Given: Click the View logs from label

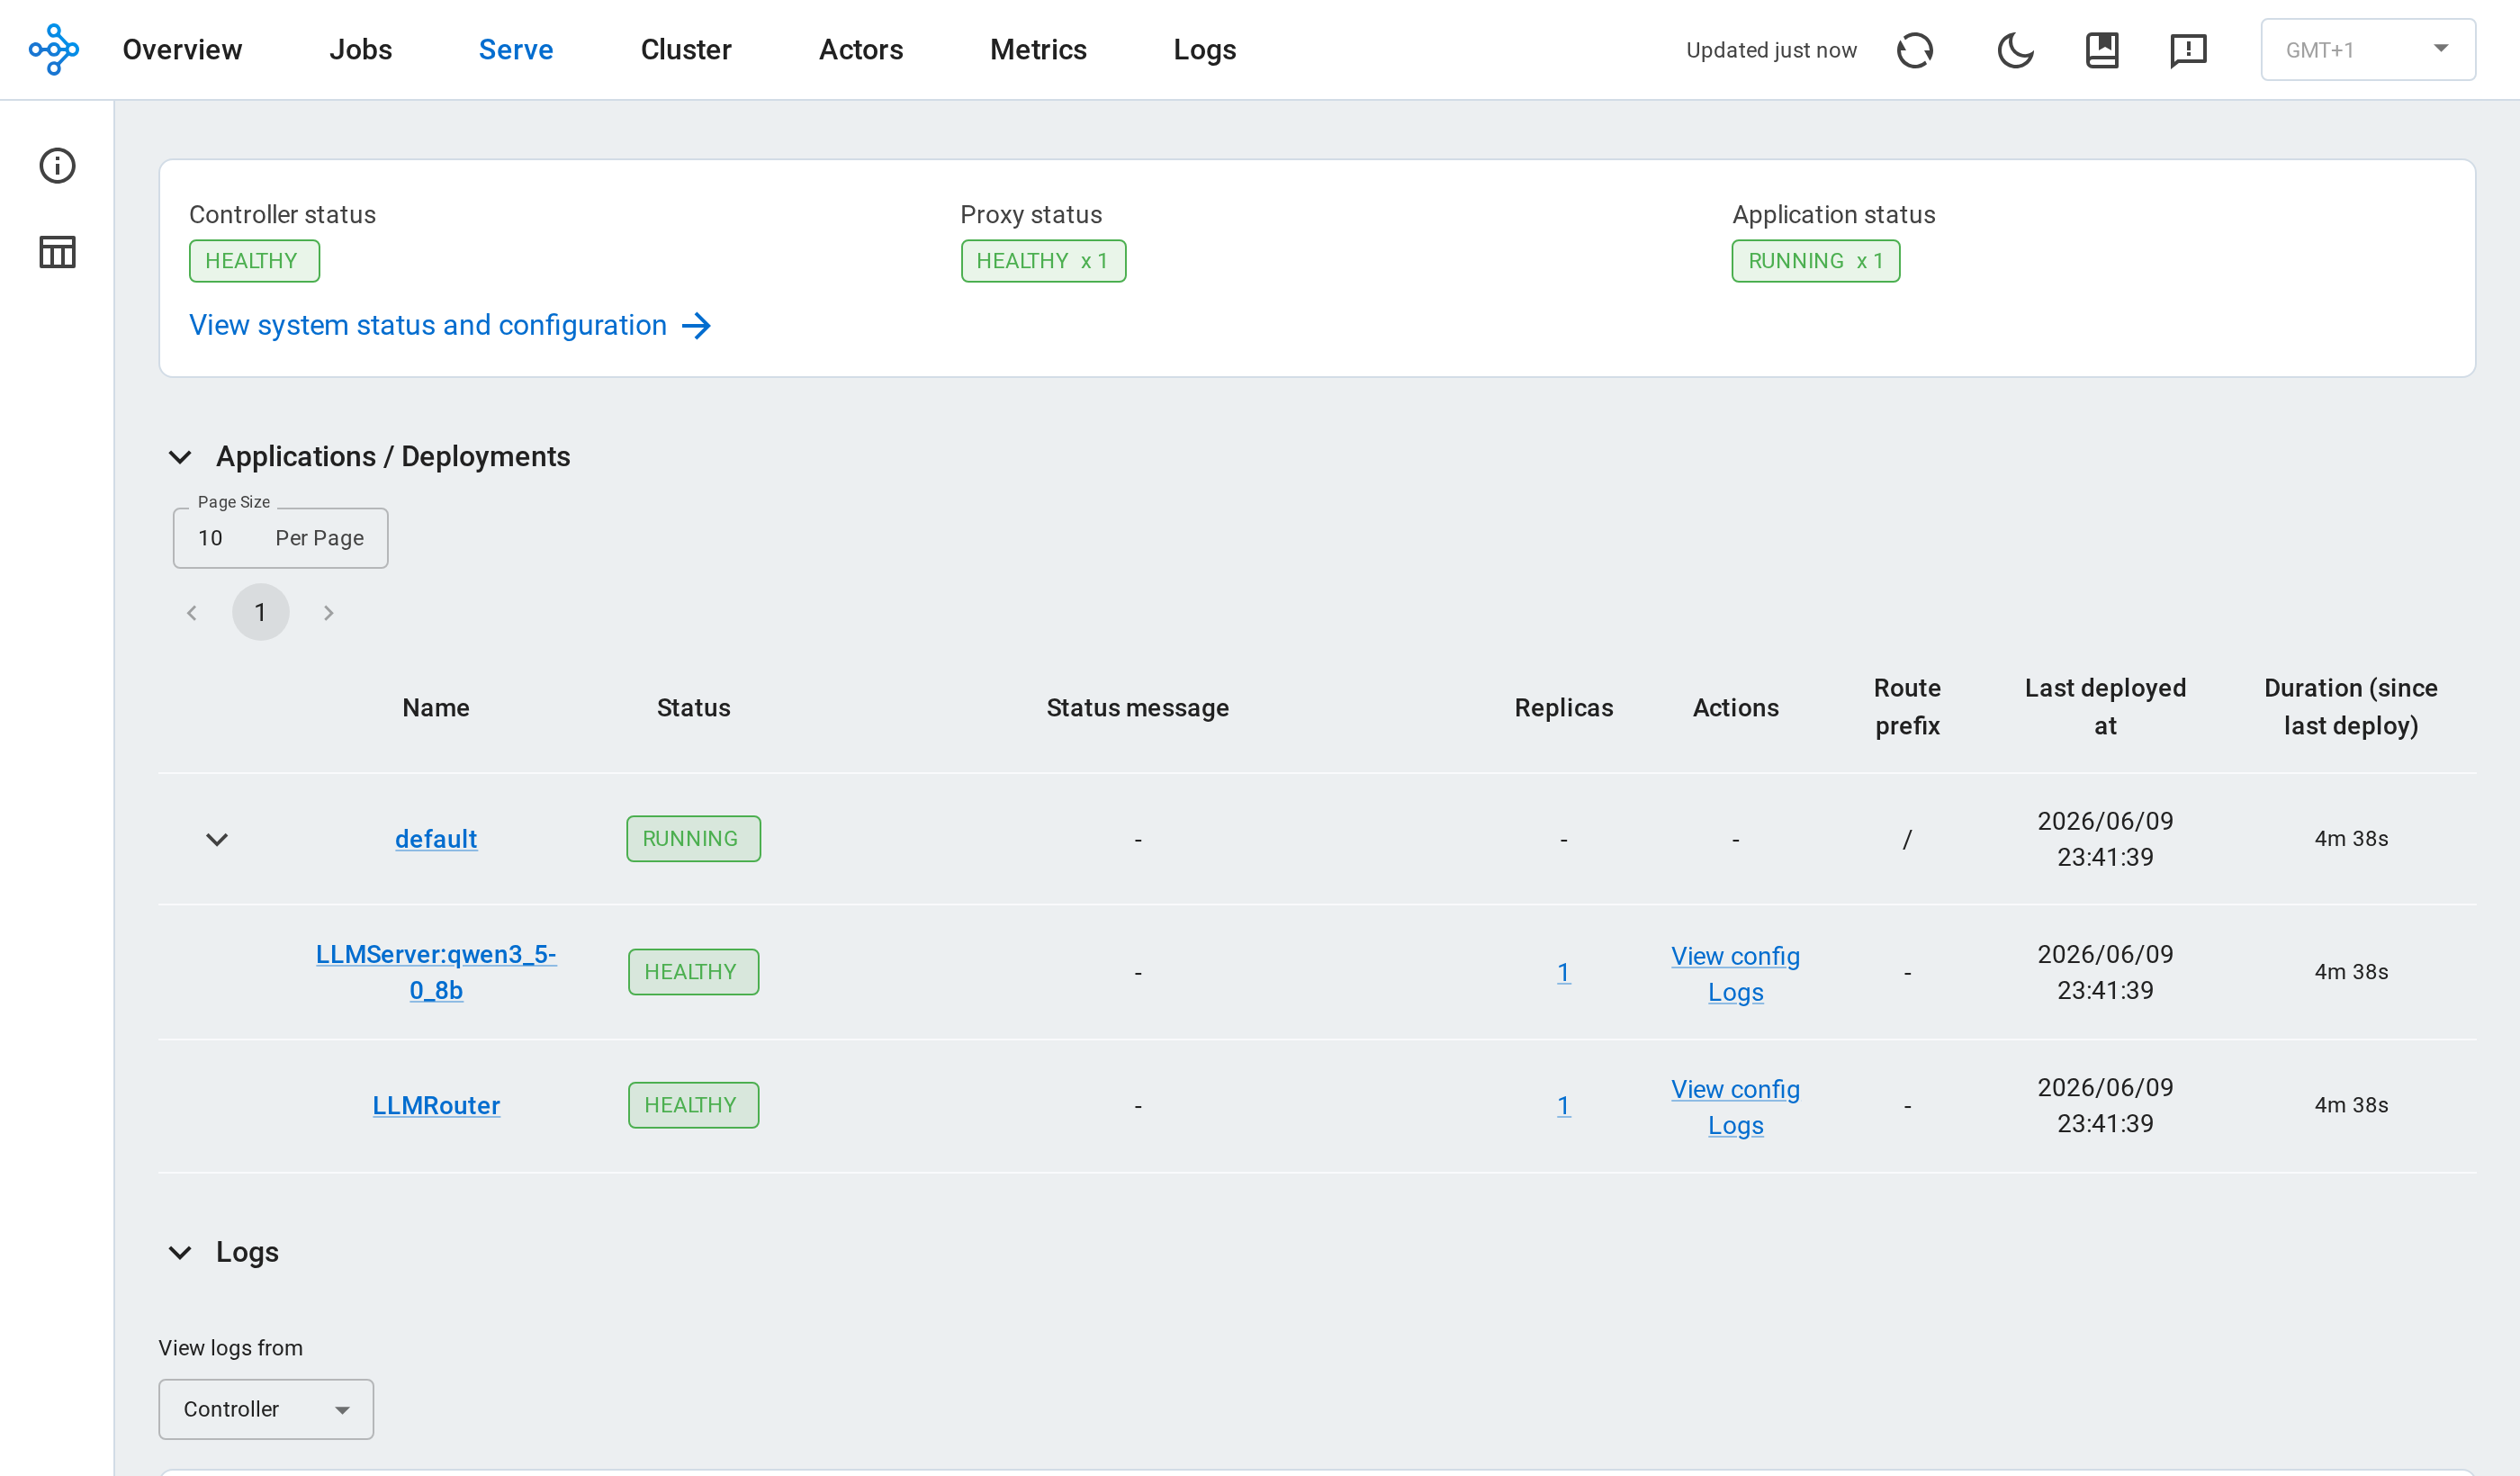Looking at the screenshot, I should tap(230, 1348).
